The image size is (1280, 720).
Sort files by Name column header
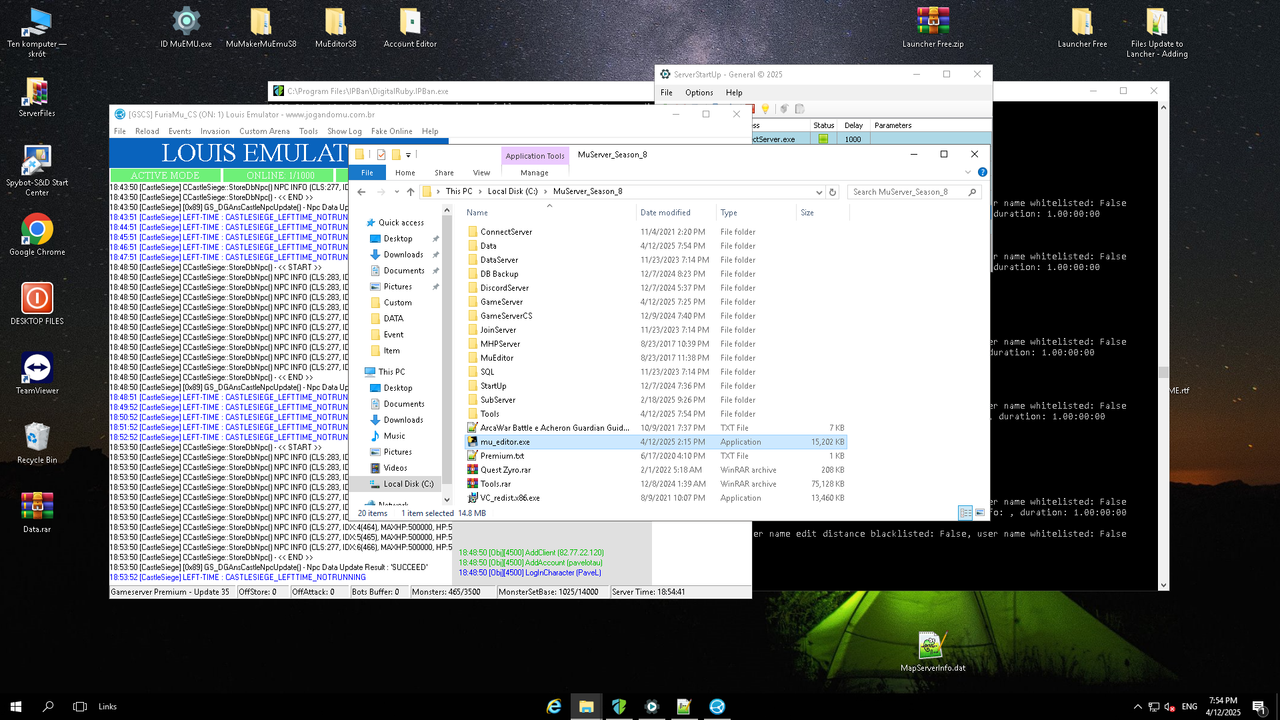click(549, 212)
